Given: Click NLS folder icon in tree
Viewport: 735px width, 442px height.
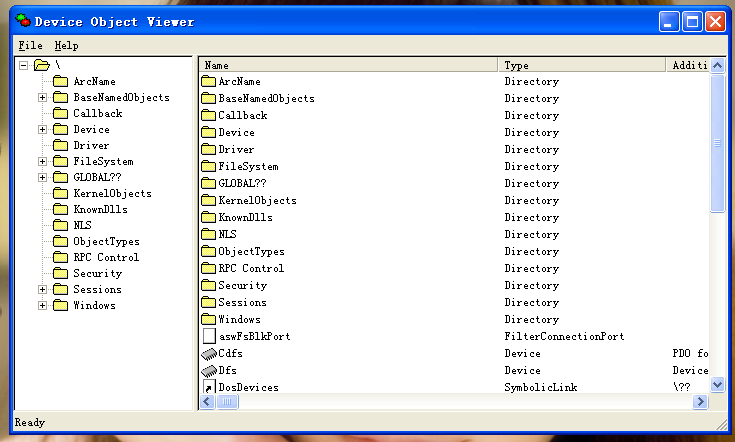Looking at the screenshot, I should click(60, 225).
